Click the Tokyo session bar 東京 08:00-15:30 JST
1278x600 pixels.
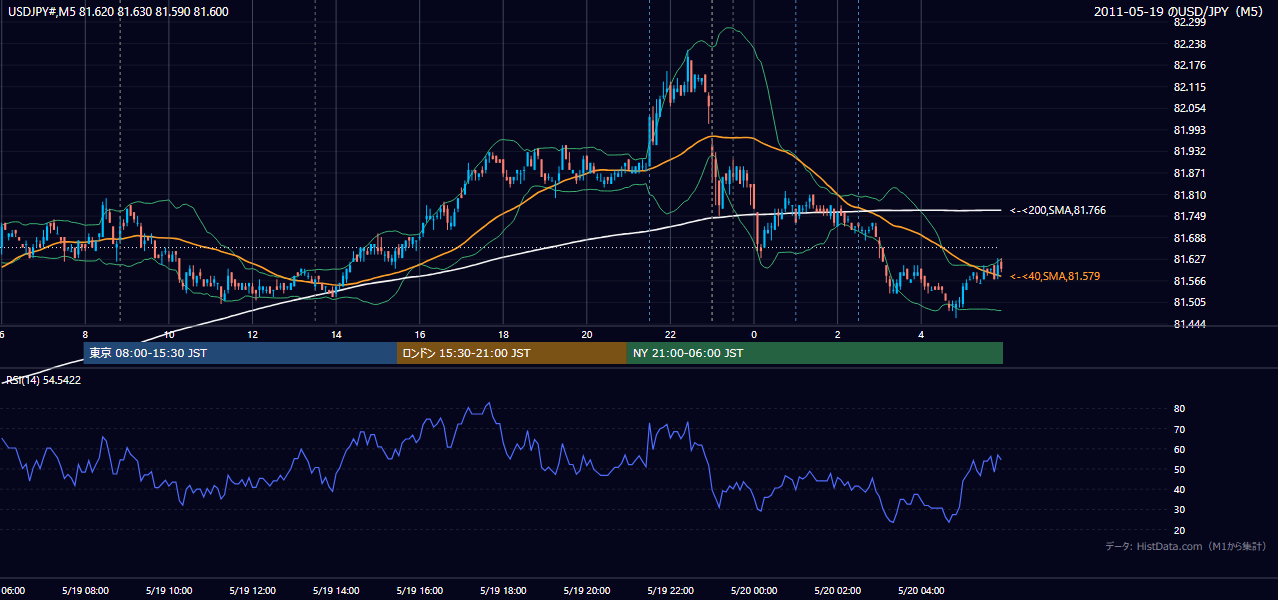tap(240, 353)
